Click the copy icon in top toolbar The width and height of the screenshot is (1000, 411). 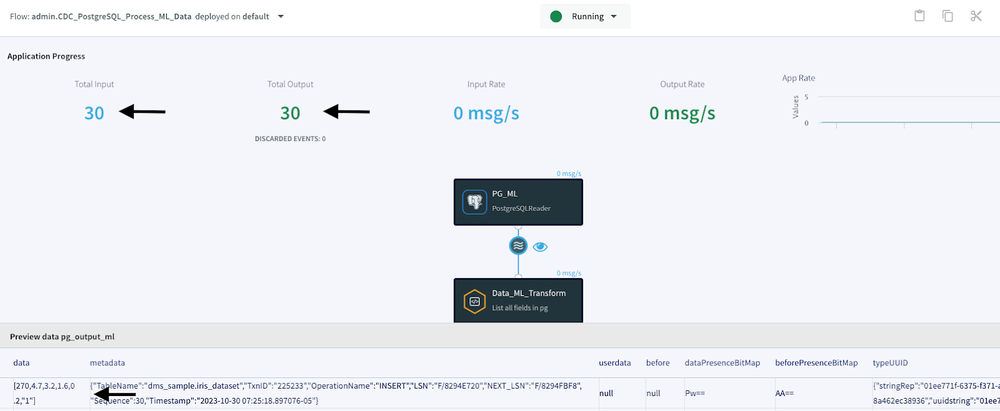(x=948, y=16)
